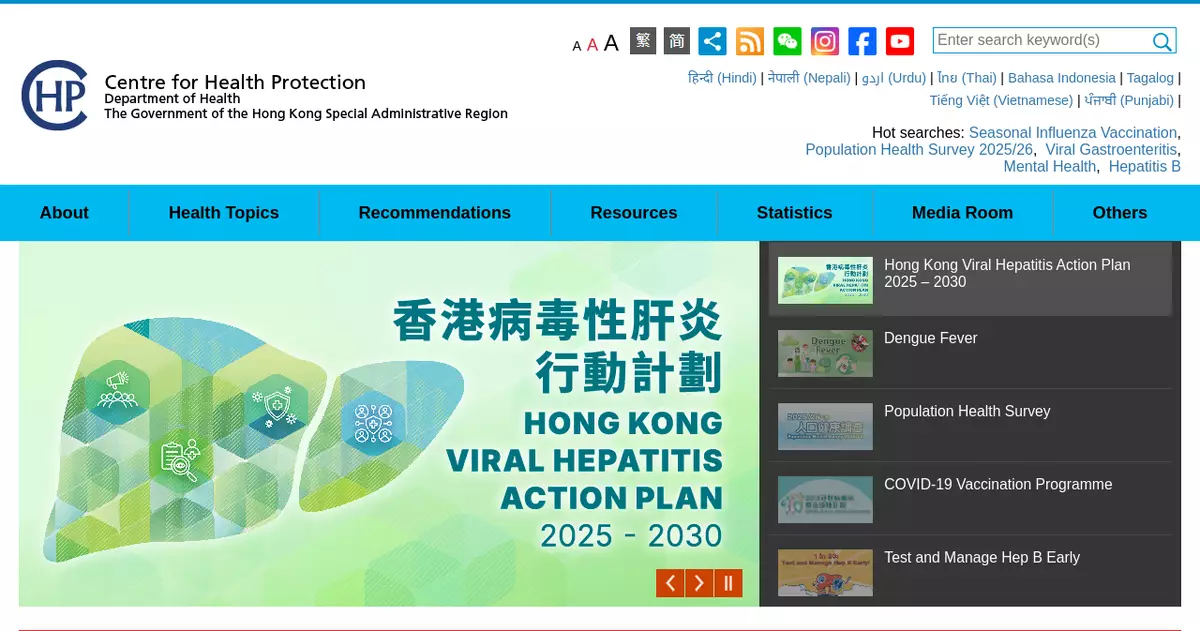Switch to Simplified Chinese version
The image size is (1200, 631).
(677, 41)
